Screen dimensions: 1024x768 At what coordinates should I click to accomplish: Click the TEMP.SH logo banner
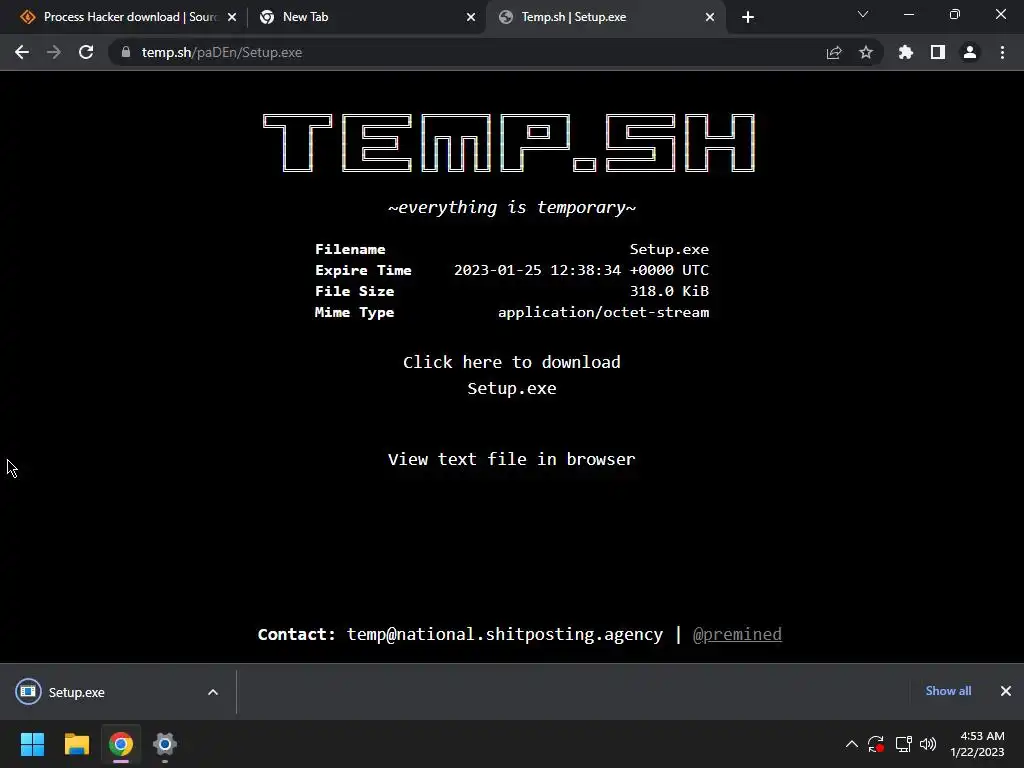tap(509, 143)
